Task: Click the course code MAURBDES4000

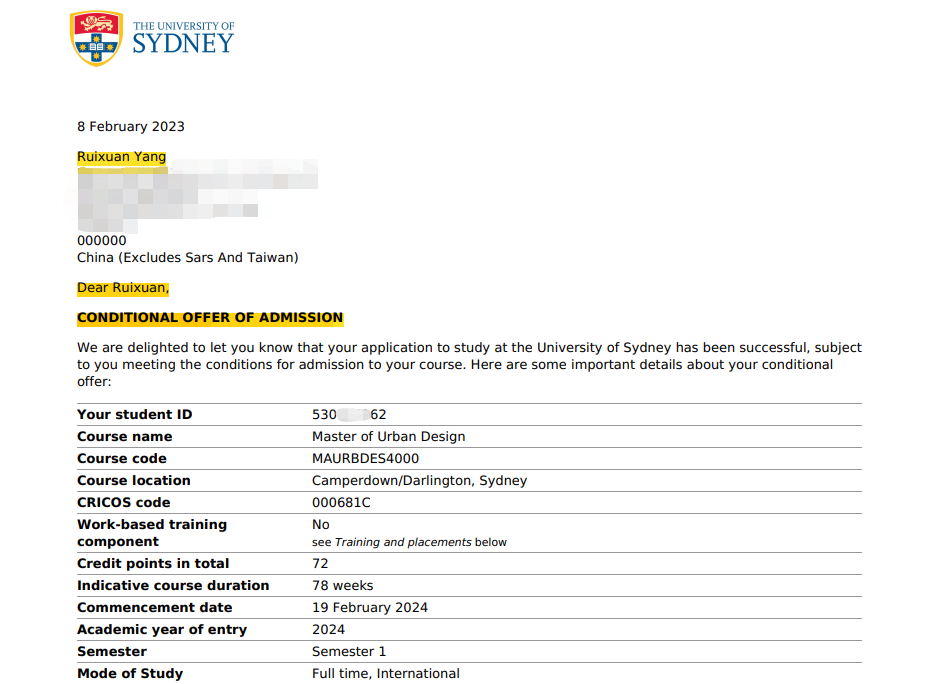Action: click(x=365, y=459)
